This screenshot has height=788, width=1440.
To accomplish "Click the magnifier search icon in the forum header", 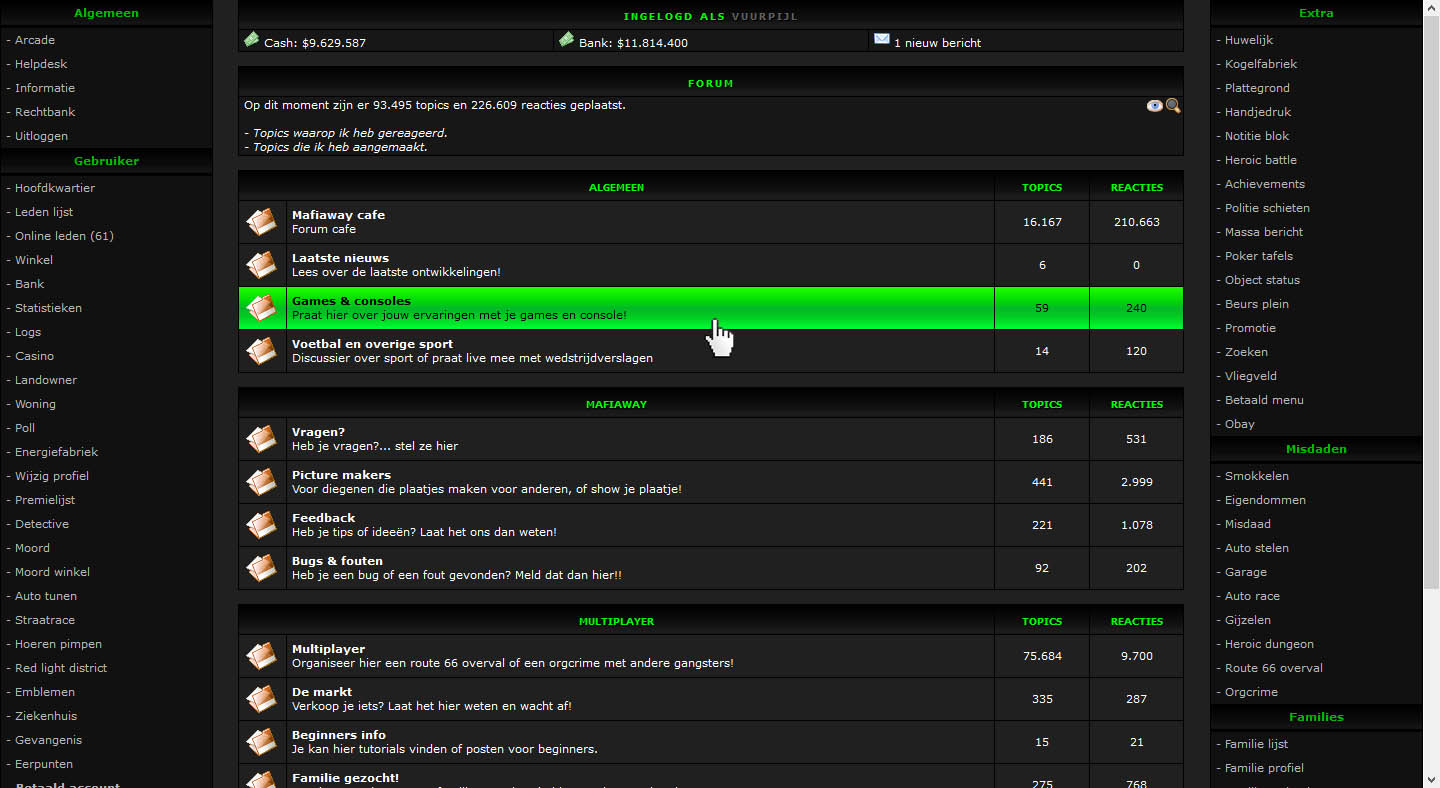I will (1173, 106).
